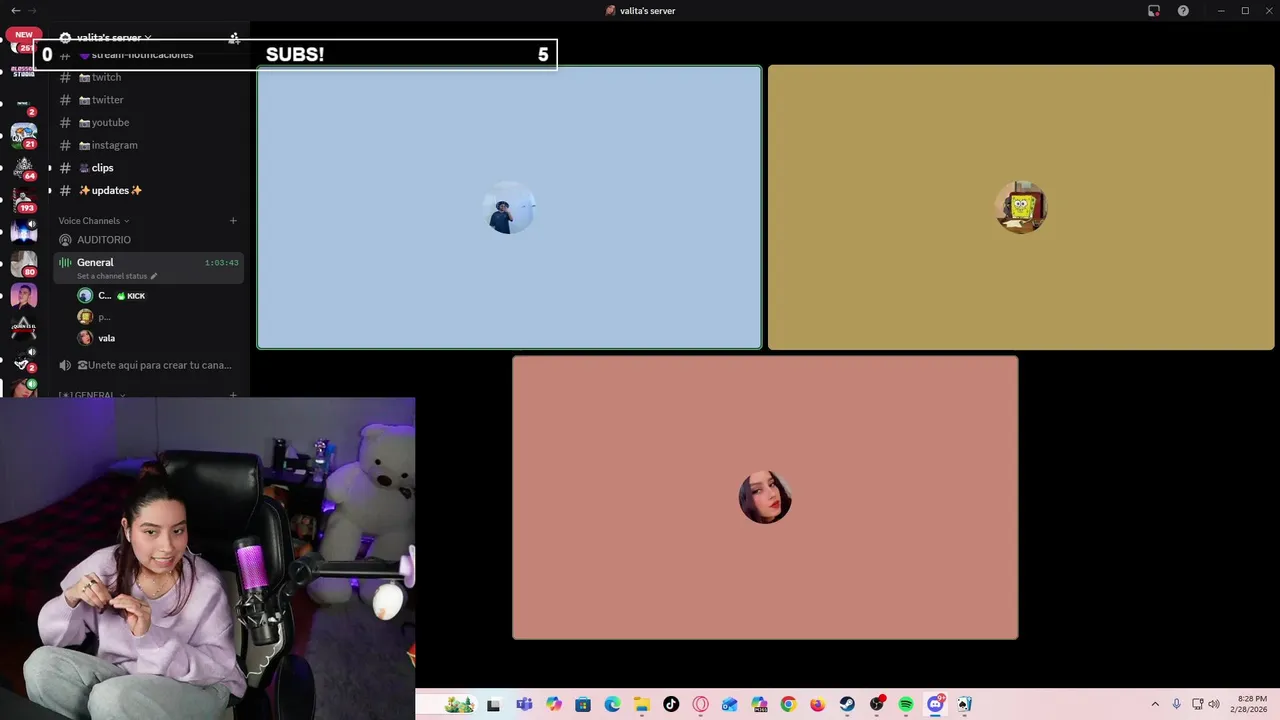1280x720 pixels.
Task: Open the server icon with 80 badge
Action: pyautogui.click(x=24, y=264)
